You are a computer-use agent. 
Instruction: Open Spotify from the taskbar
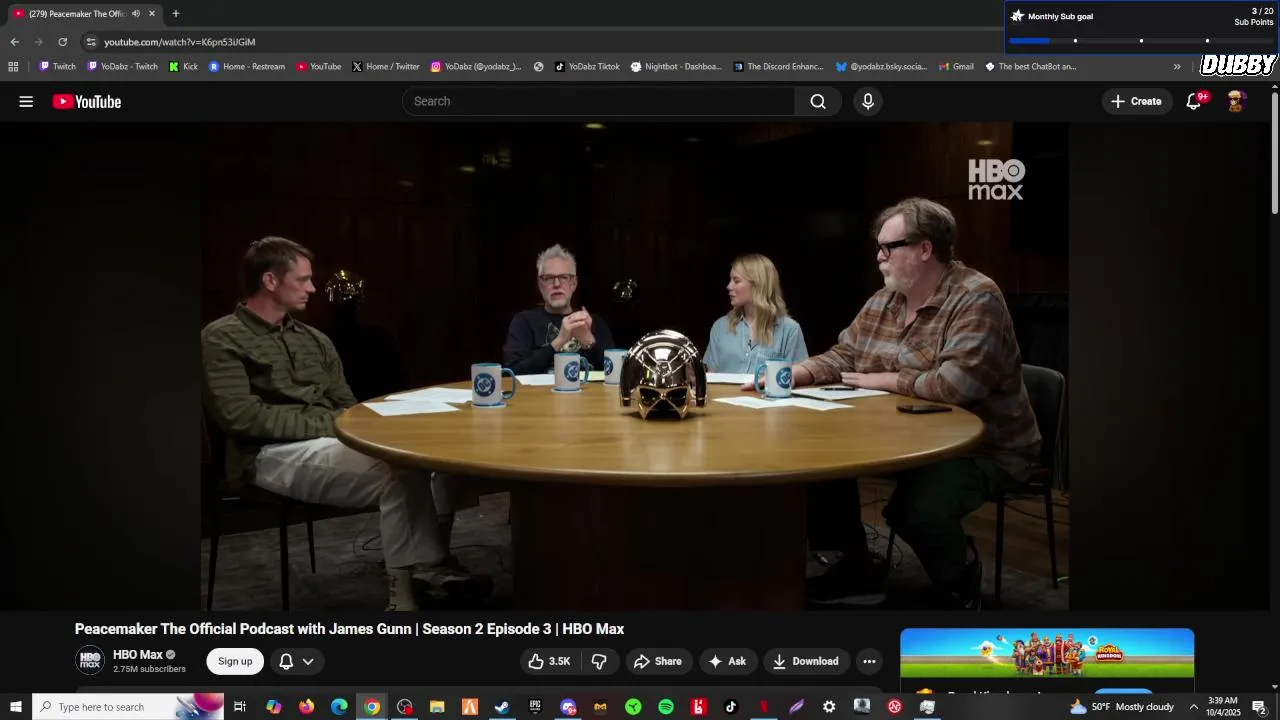click(666, 707)
